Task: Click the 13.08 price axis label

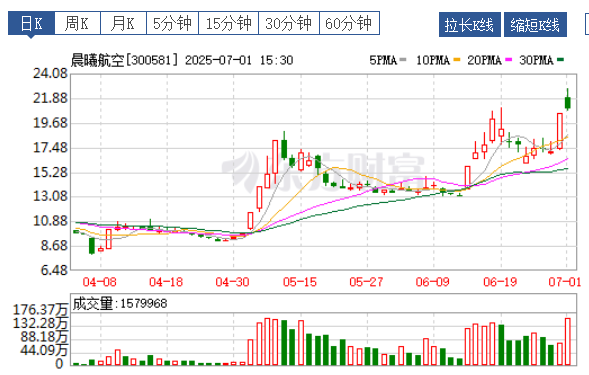Action: pyautogui.click(x=50, y=196)
